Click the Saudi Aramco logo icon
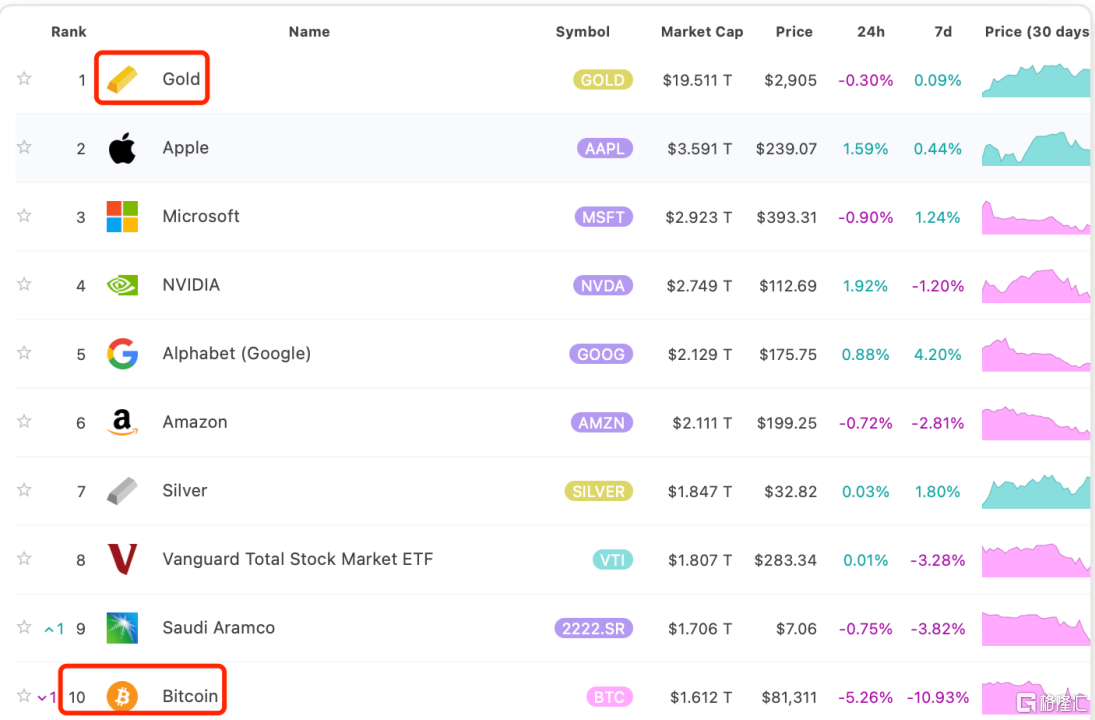The image size is (1095, 720). click(x=122, y=628)
